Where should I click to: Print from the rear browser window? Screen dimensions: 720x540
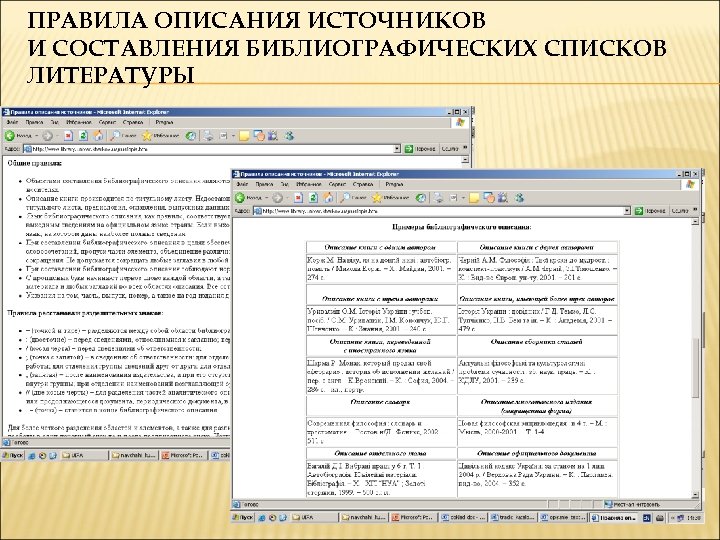point(208,136)
